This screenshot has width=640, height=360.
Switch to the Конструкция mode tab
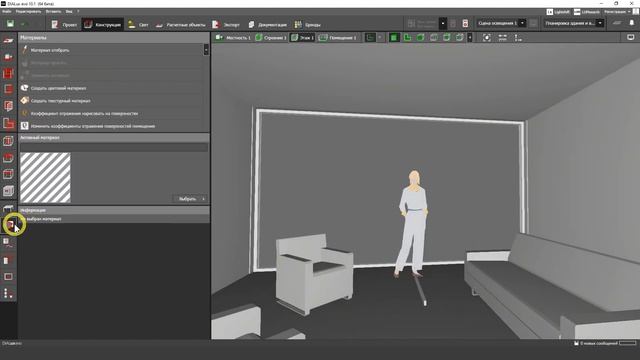click(x=102, y=24)
